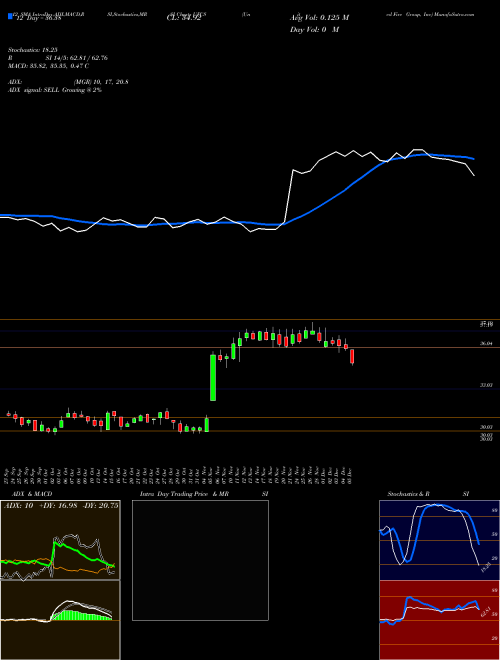Click the 'ADX signal: SELL Growing @ 2%' line

(55, 90)
